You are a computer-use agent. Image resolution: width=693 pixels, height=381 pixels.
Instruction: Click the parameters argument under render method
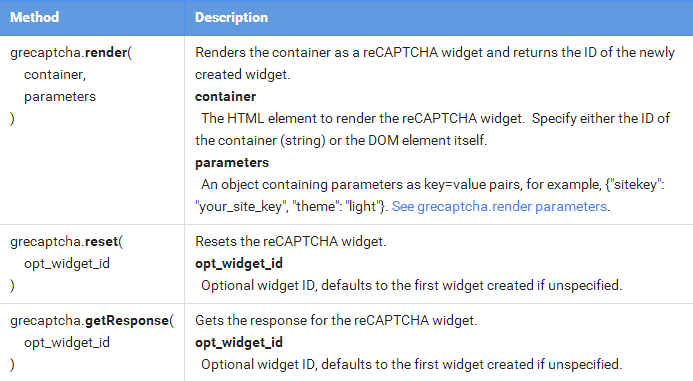click(x=60, y=97)
